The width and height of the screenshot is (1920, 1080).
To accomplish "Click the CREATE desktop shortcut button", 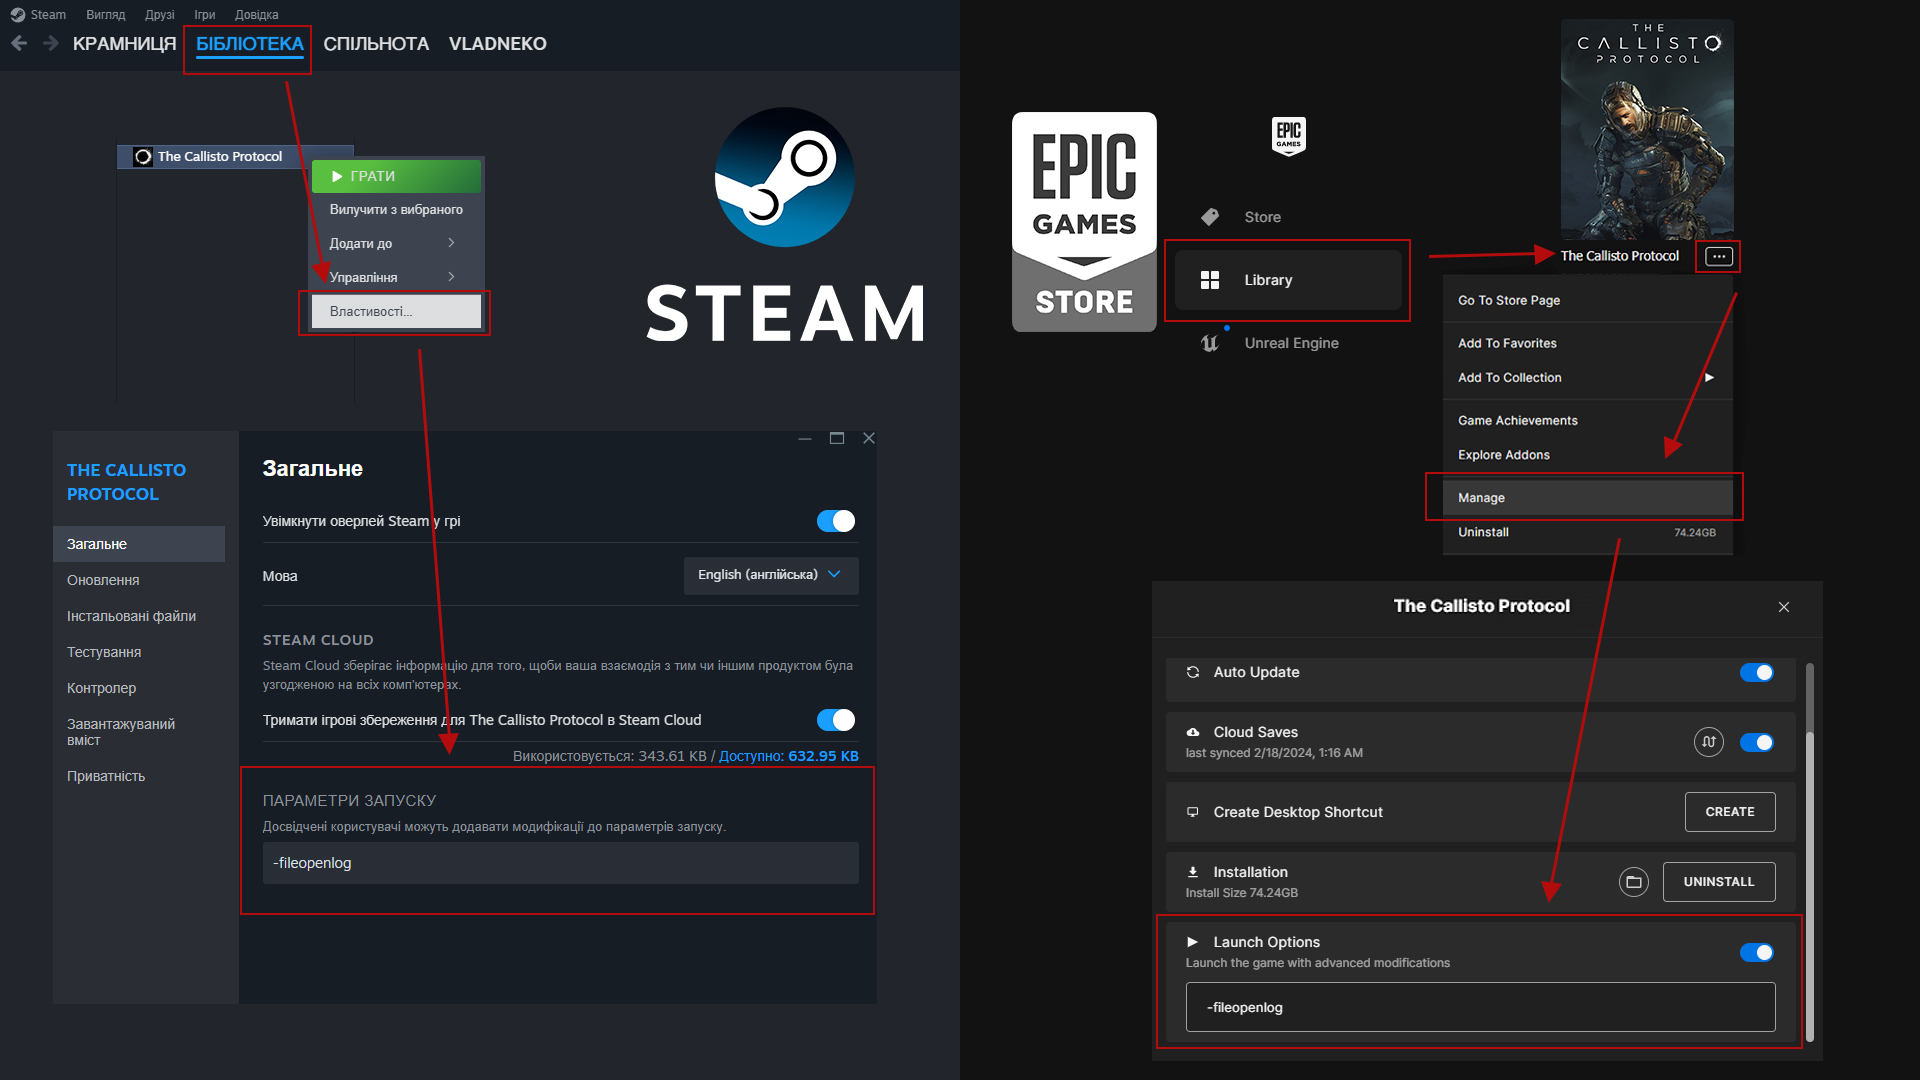I will pyautogui.click(x=1729, y=812).
